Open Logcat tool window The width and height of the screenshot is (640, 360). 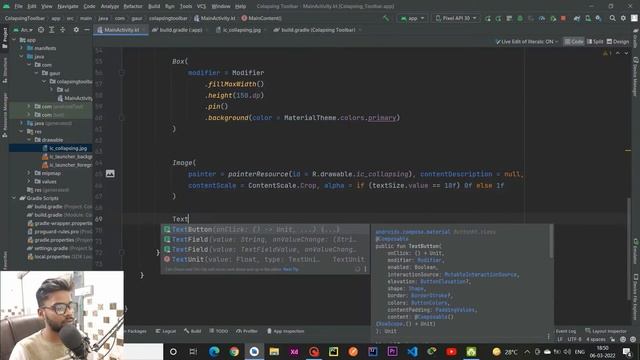tap(166, 331)
